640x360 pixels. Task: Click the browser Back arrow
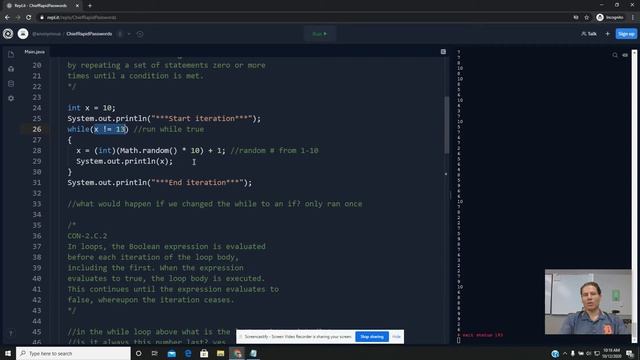pyautogui.click(x=7, y=18)
